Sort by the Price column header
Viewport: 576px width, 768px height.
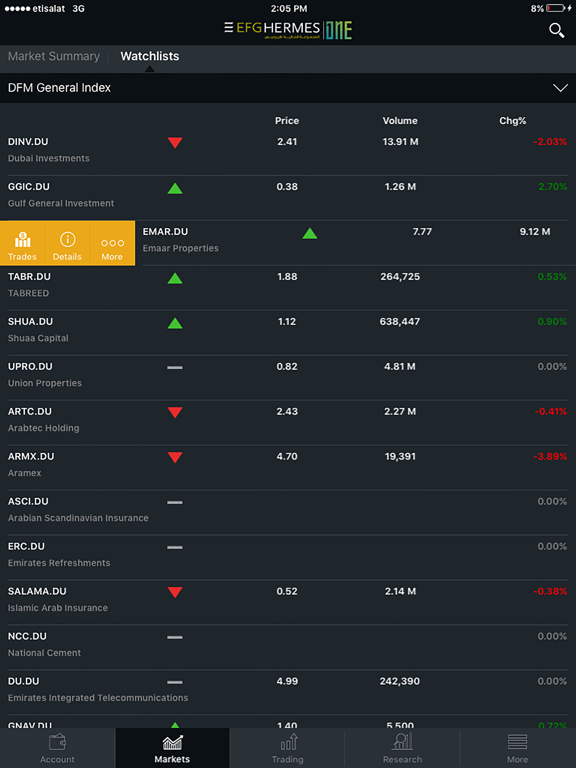point(287,120)
